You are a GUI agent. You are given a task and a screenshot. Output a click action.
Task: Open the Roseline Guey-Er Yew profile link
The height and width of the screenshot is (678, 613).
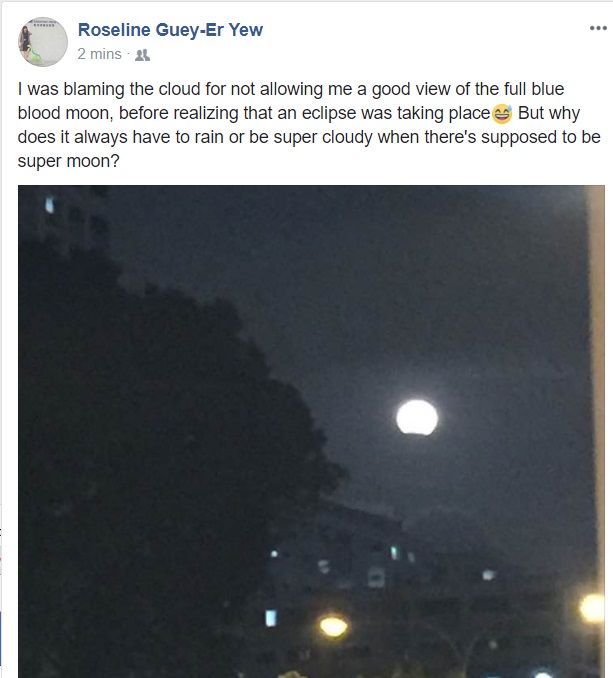[170, 30]
